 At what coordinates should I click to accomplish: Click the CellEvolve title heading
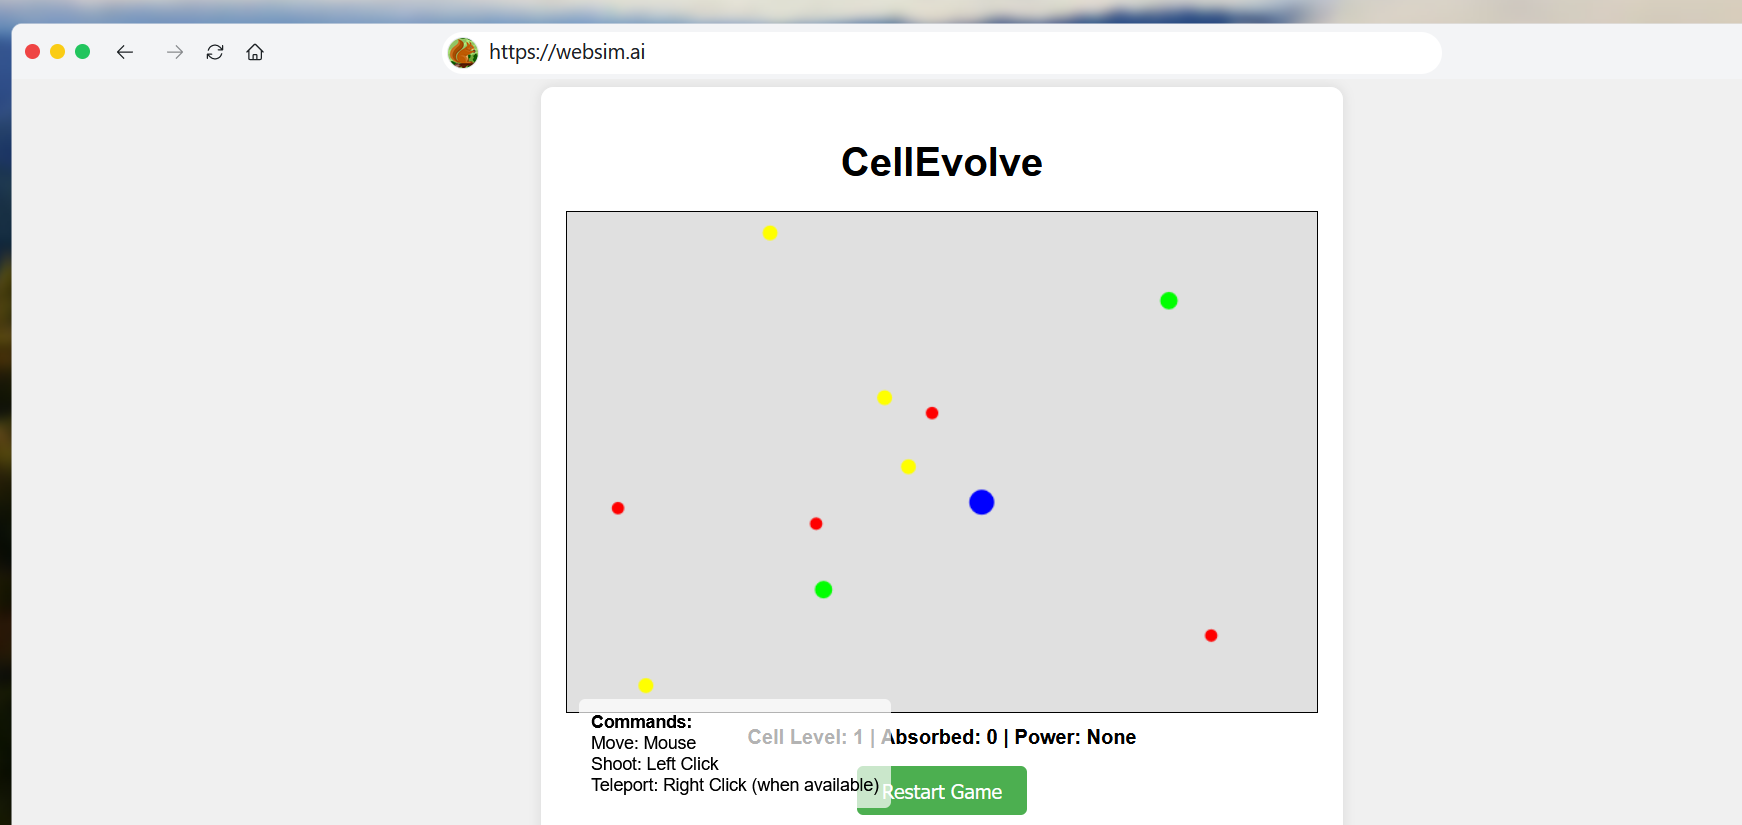pos(942,162)
